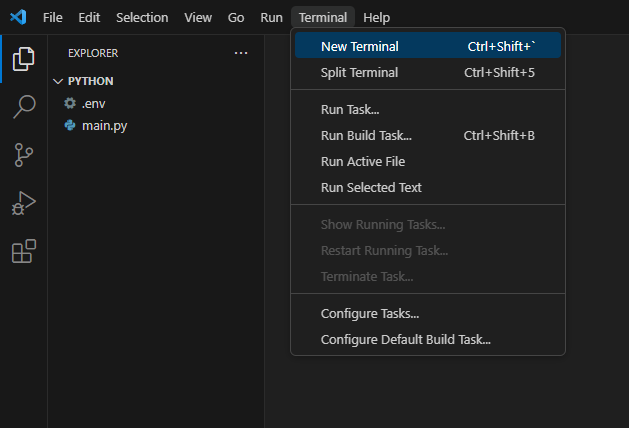Open the Extensions view
Screen dimensions: 629x428
(23, 250)
